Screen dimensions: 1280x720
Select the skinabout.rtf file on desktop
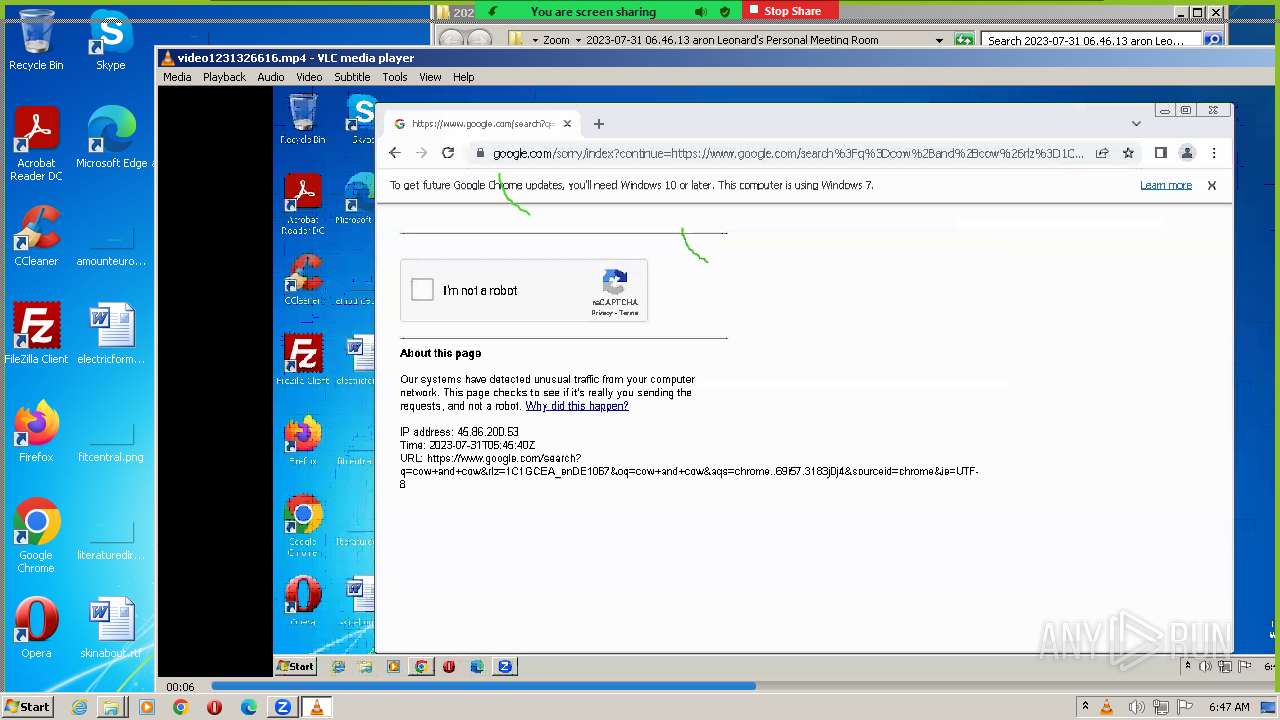coord(111,628)
